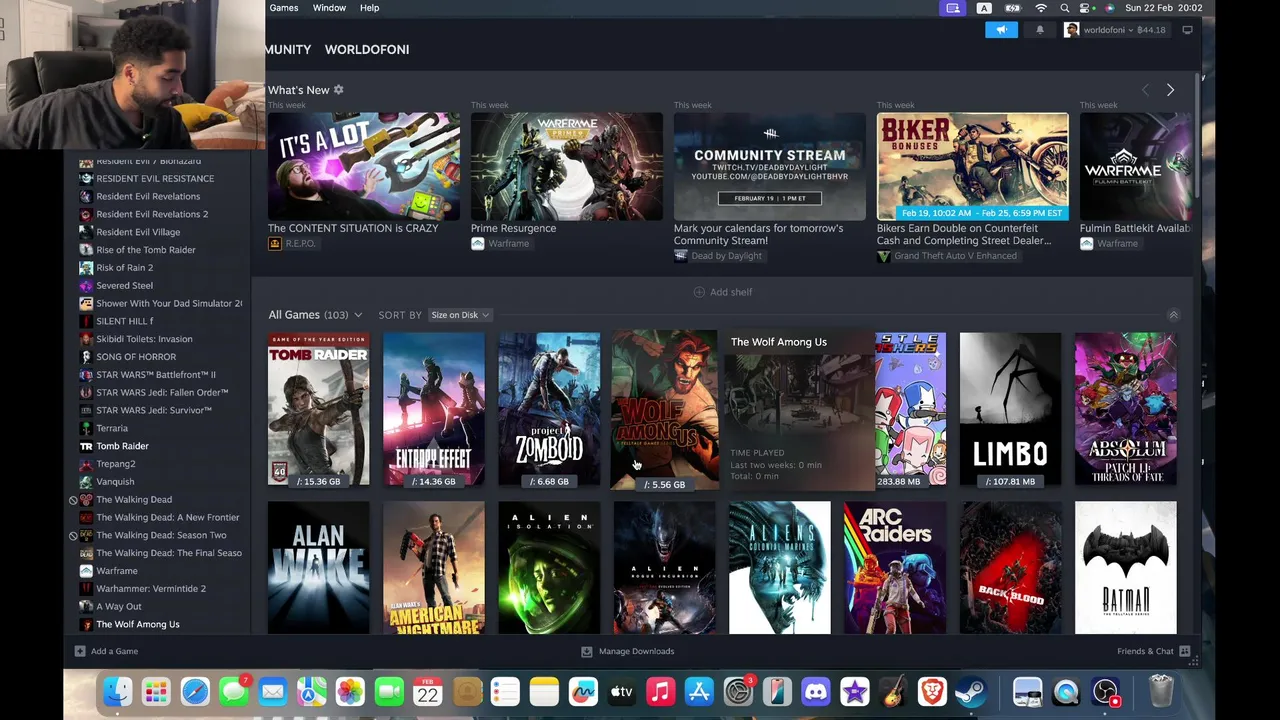The width and height of the screenshot is (1280, 720).
Task: Open the Entropy Effect game cover
Action: pyautogui.click(x=434, y=409)
